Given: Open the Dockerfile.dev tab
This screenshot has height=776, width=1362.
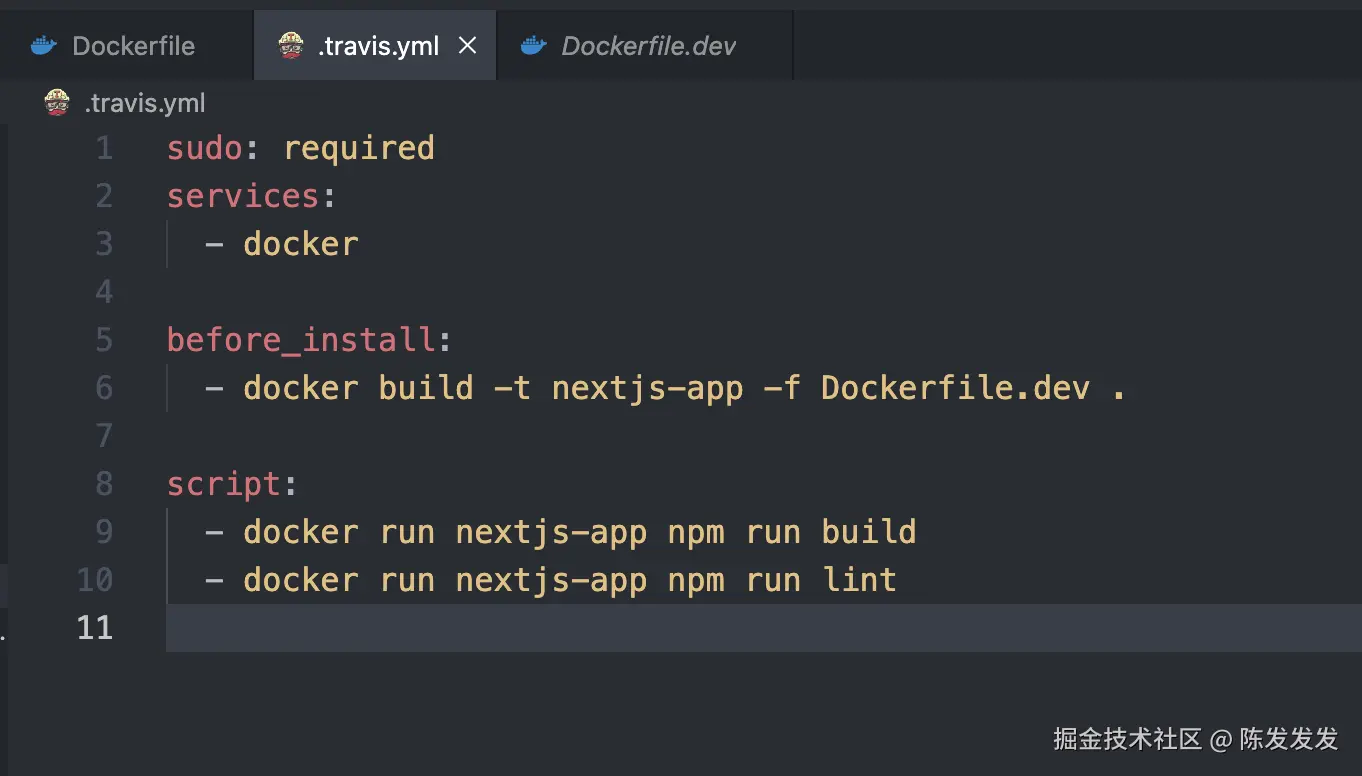Looking at the screenshot, I should pos(648,46).
